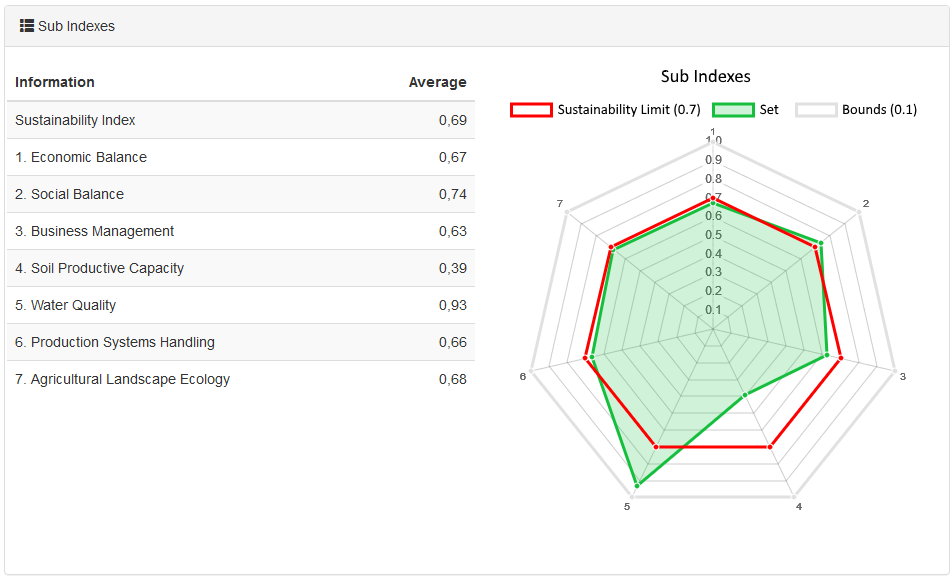Click the Soil Productive Capacity row

[x=240, y=268]
